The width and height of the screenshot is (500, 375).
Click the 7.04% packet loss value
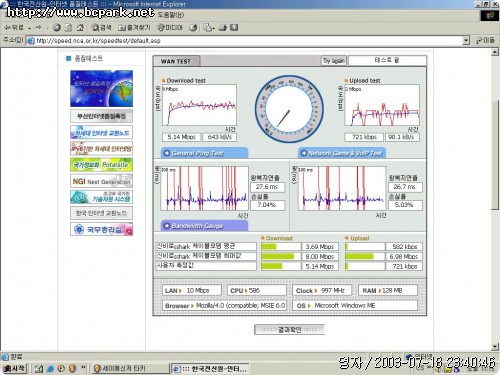point(267,205)
